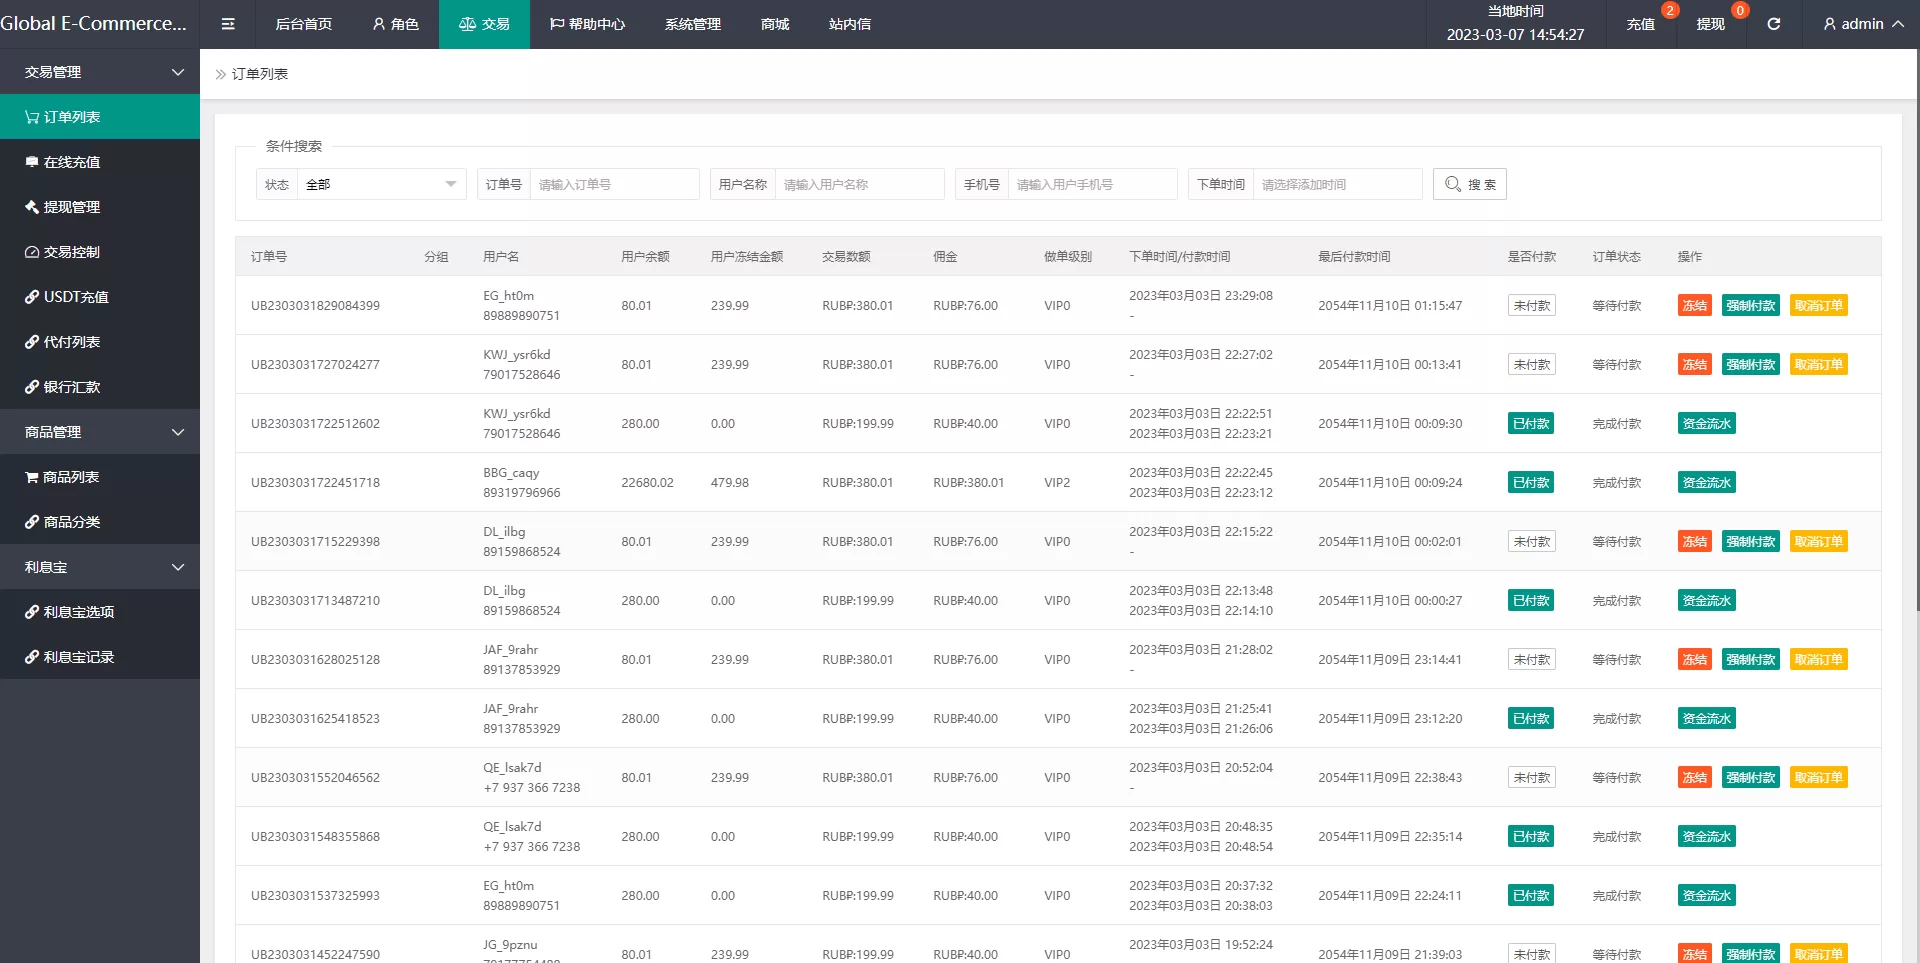Open 提现管理 in the sidebar
This screenshot has height=963, width=1920.
pyautogui.click(x=71, y=207)
